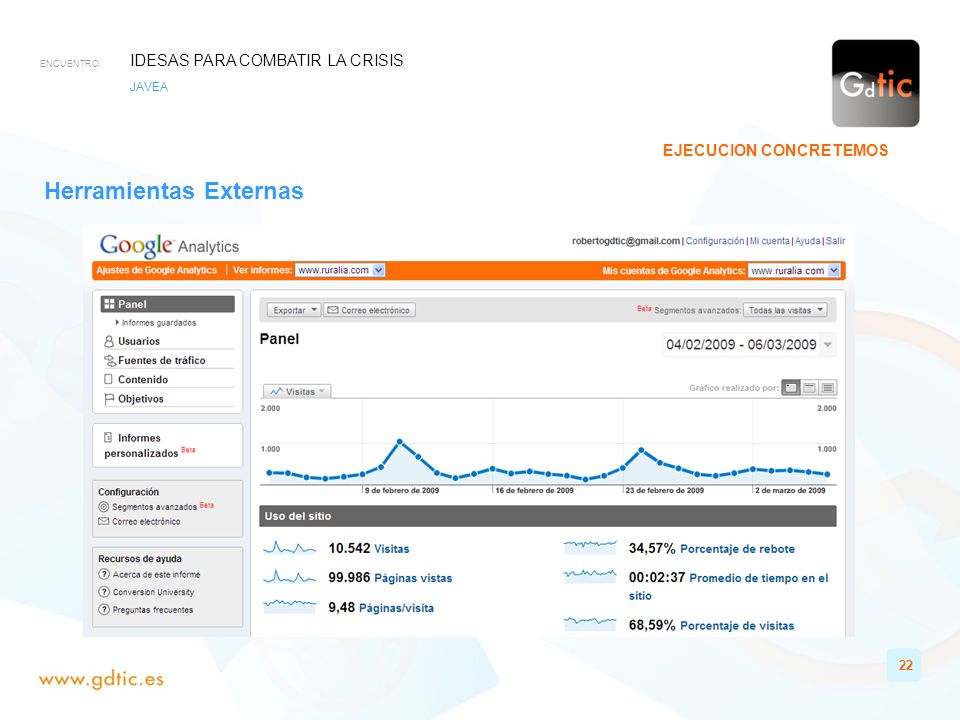Open the Configuración header link
The width and height of the screenshot is (960, 720).
point(714,241)
